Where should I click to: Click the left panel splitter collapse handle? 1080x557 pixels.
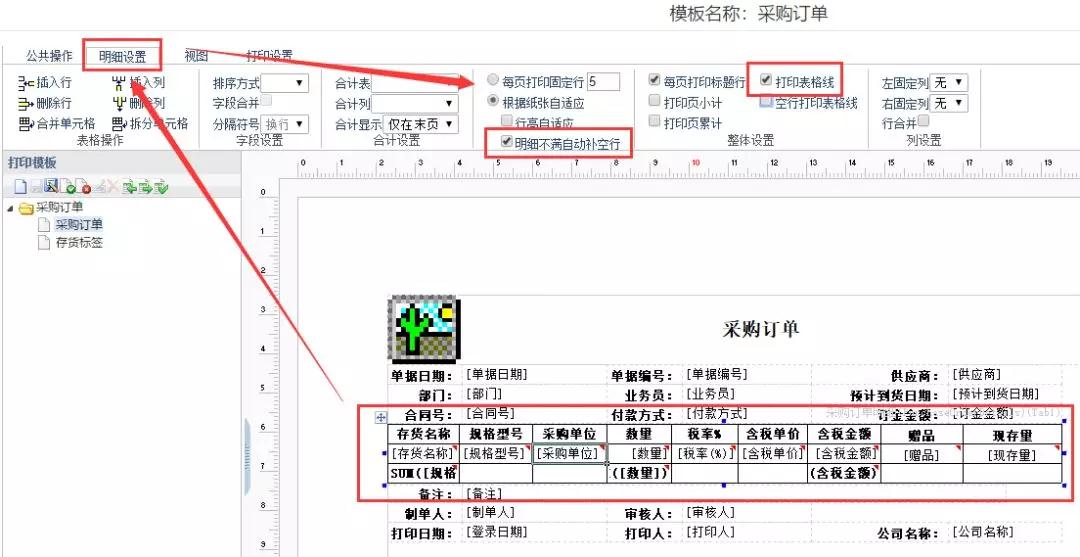247,456
